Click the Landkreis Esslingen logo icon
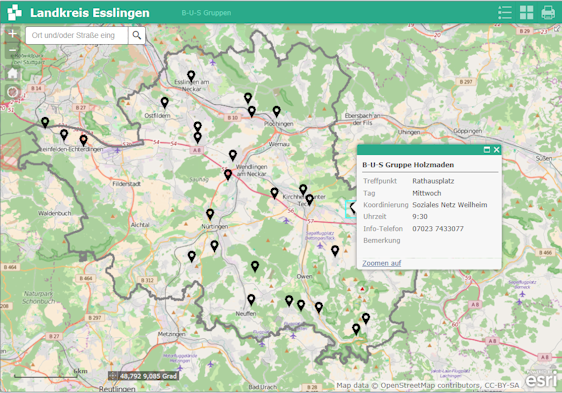 (14, 12)
